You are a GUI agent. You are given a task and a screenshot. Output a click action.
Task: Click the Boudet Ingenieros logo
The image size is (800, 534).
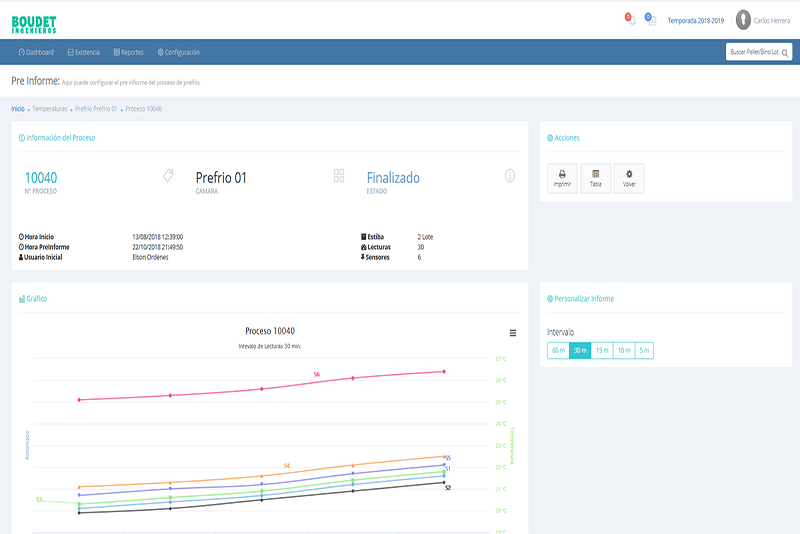click(x=34, y=24)
